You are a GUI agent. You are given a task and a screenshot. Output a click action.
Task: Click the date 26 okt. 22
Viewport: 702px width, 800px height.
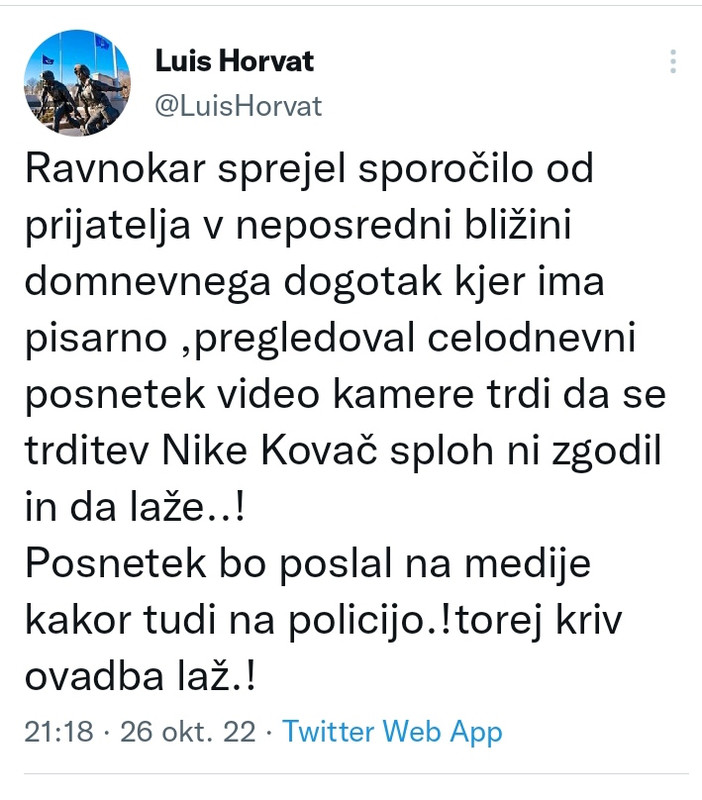click(188, 732)
